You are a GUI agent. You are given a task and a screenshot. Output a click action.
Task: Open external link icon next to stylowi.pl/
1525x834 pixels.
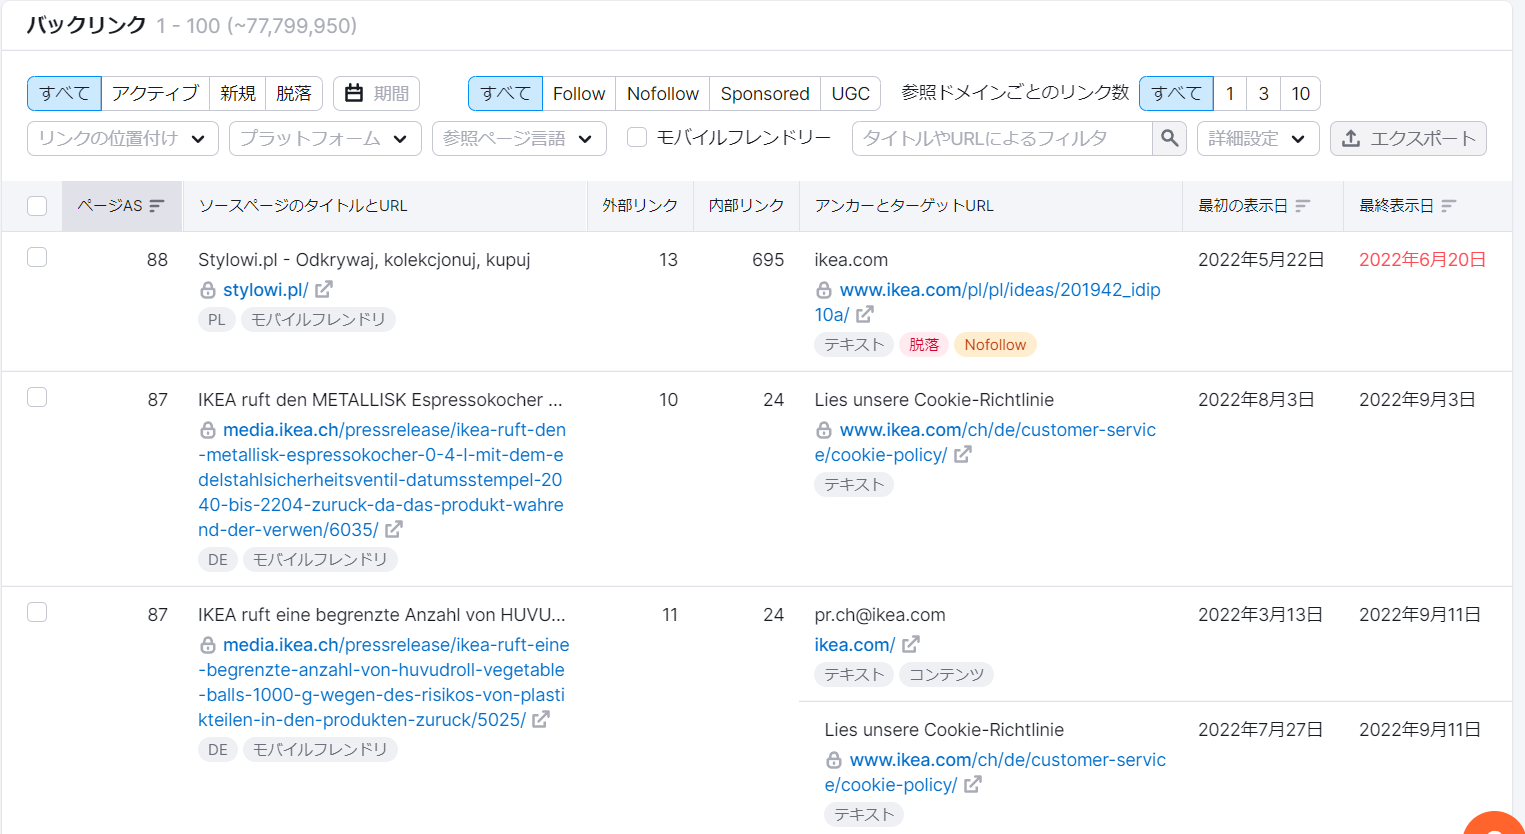[x=324, y=289]
